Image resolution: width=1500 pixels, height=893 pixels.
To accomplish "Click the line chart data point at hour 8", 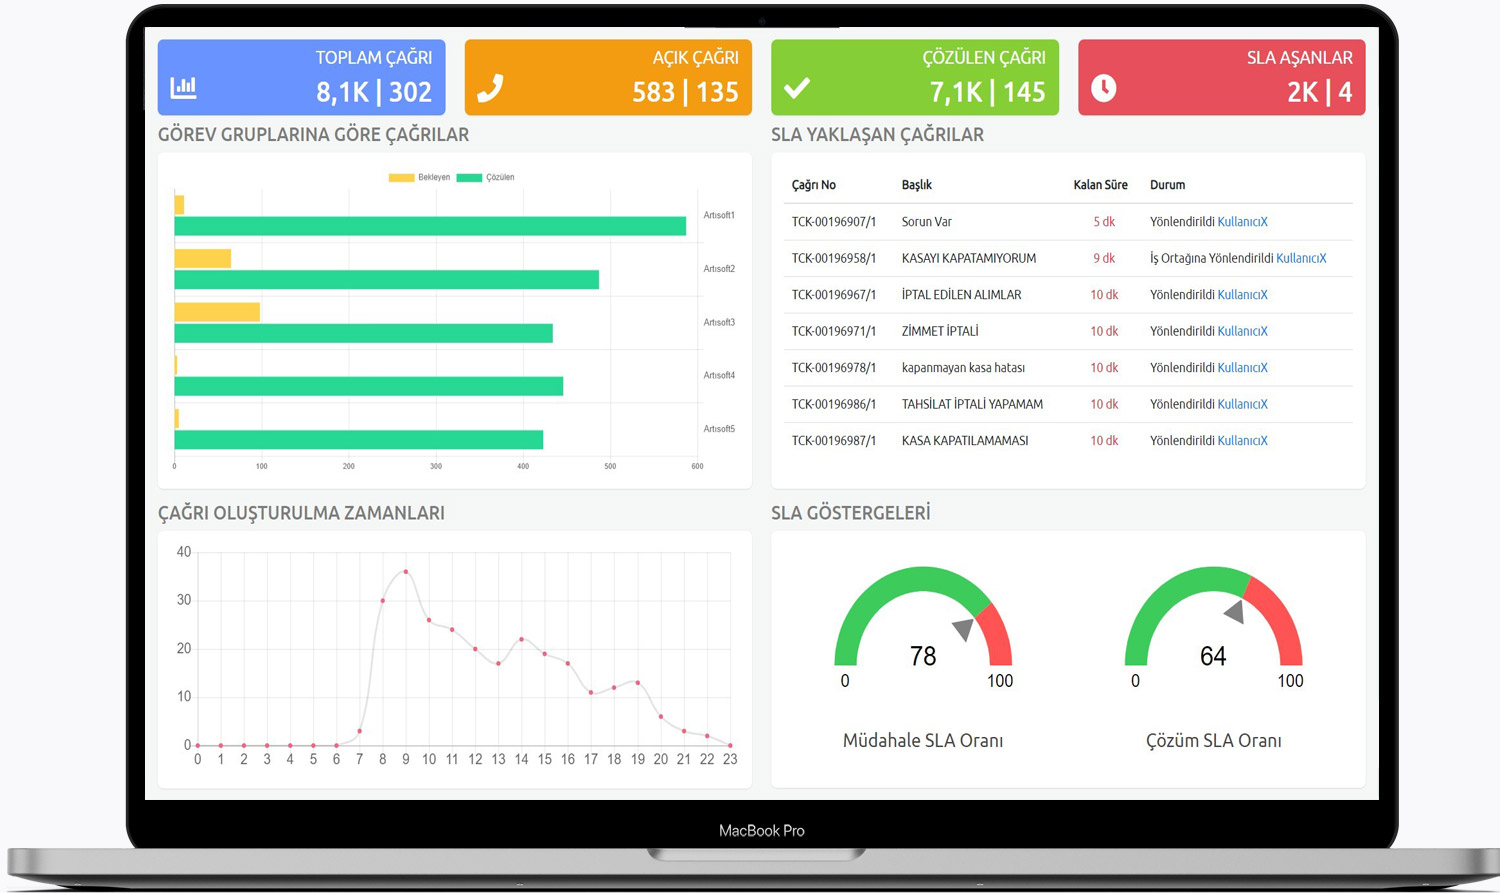I will point(383,600).
